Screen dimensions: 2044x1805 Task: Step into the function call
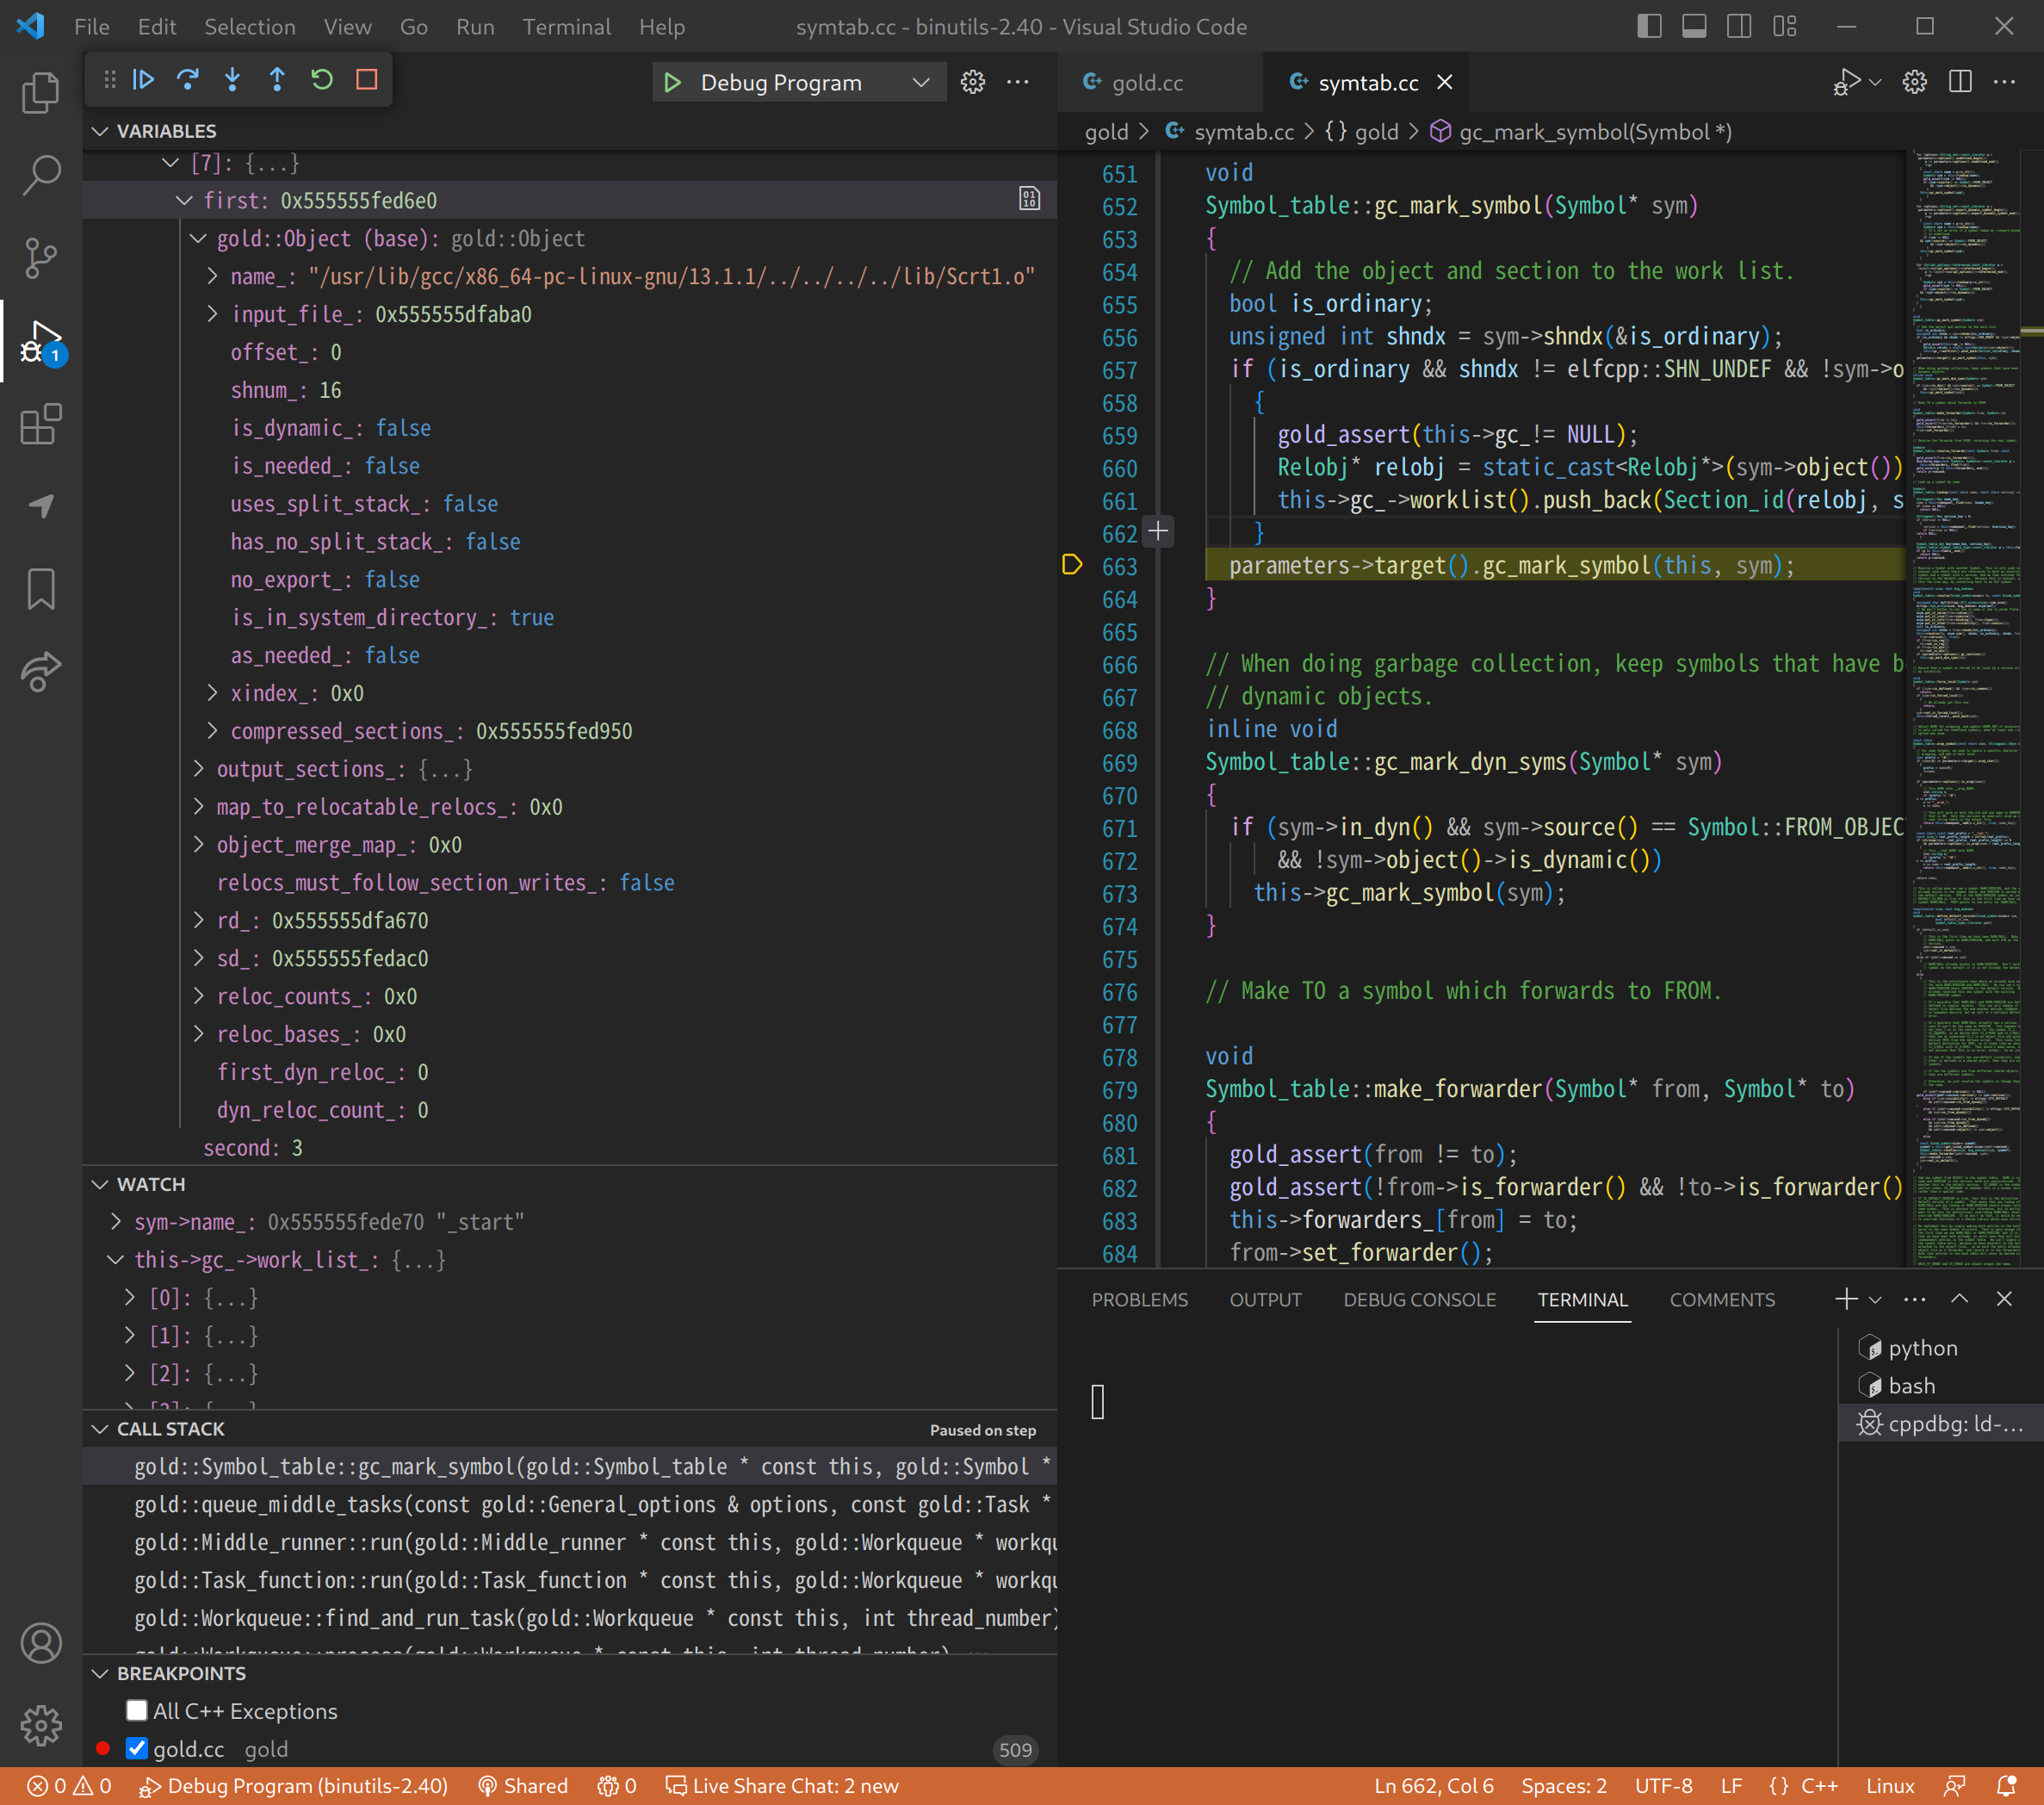coord(232,80)
